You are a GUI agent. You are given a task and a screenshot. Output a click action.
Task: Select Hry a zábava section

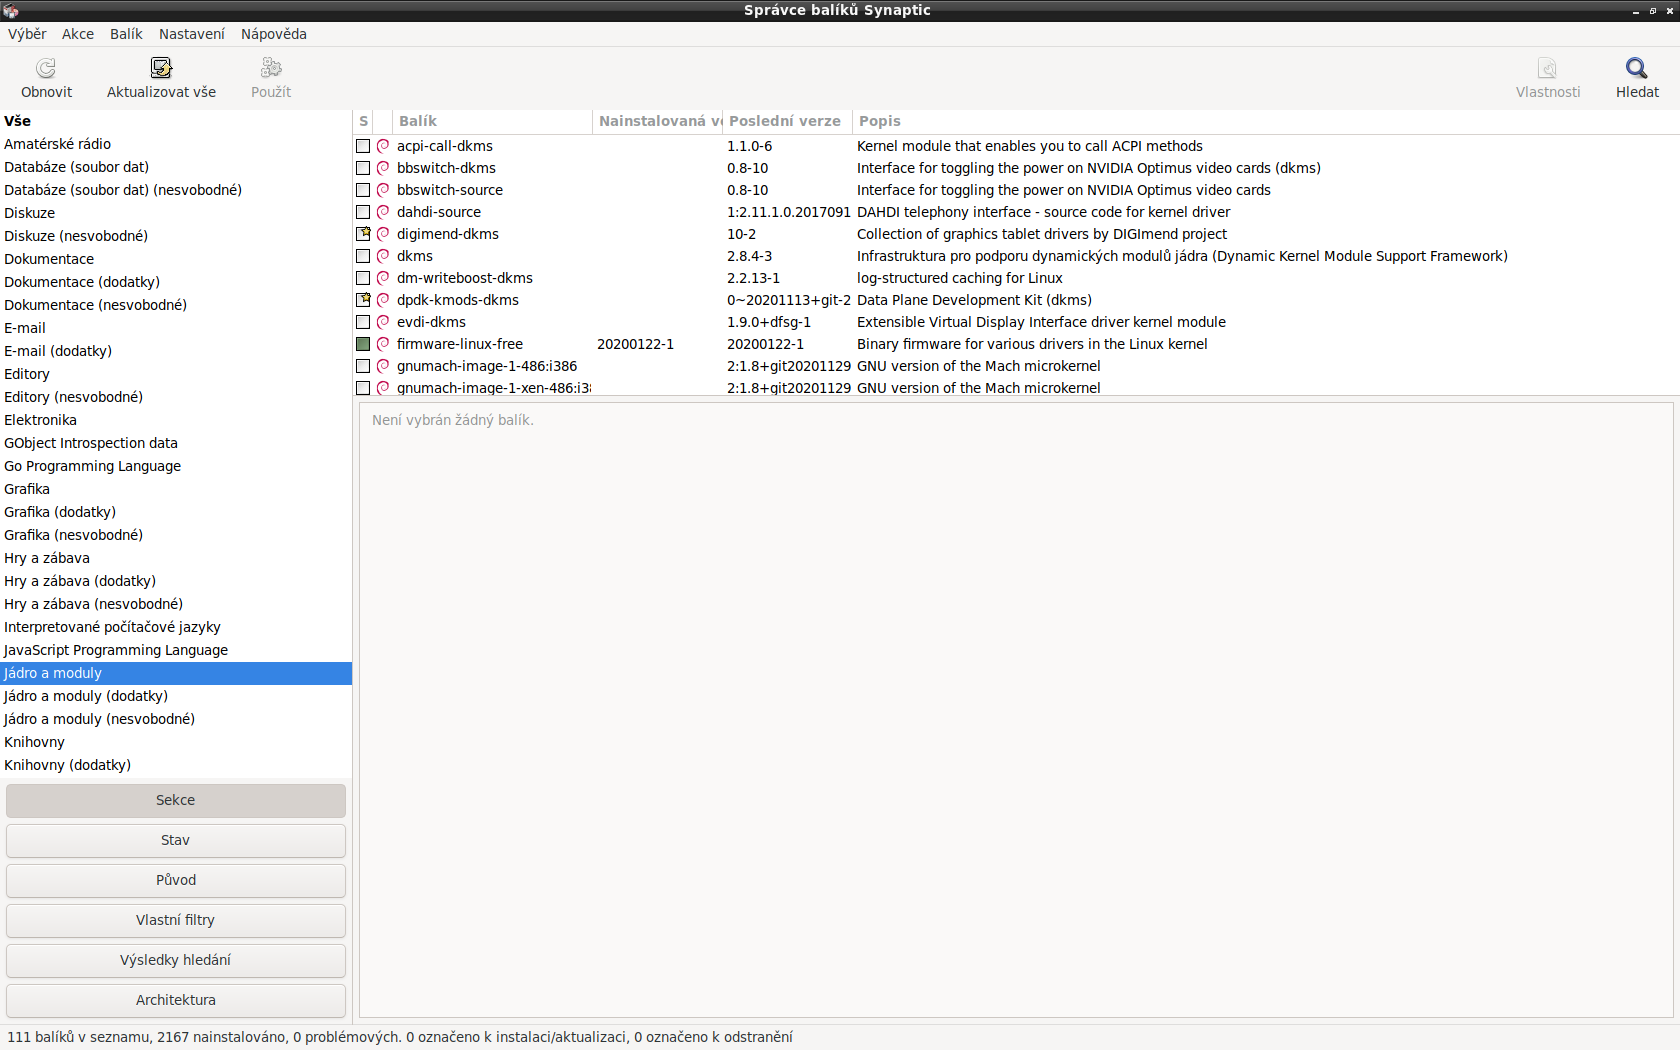pos(176,558)
